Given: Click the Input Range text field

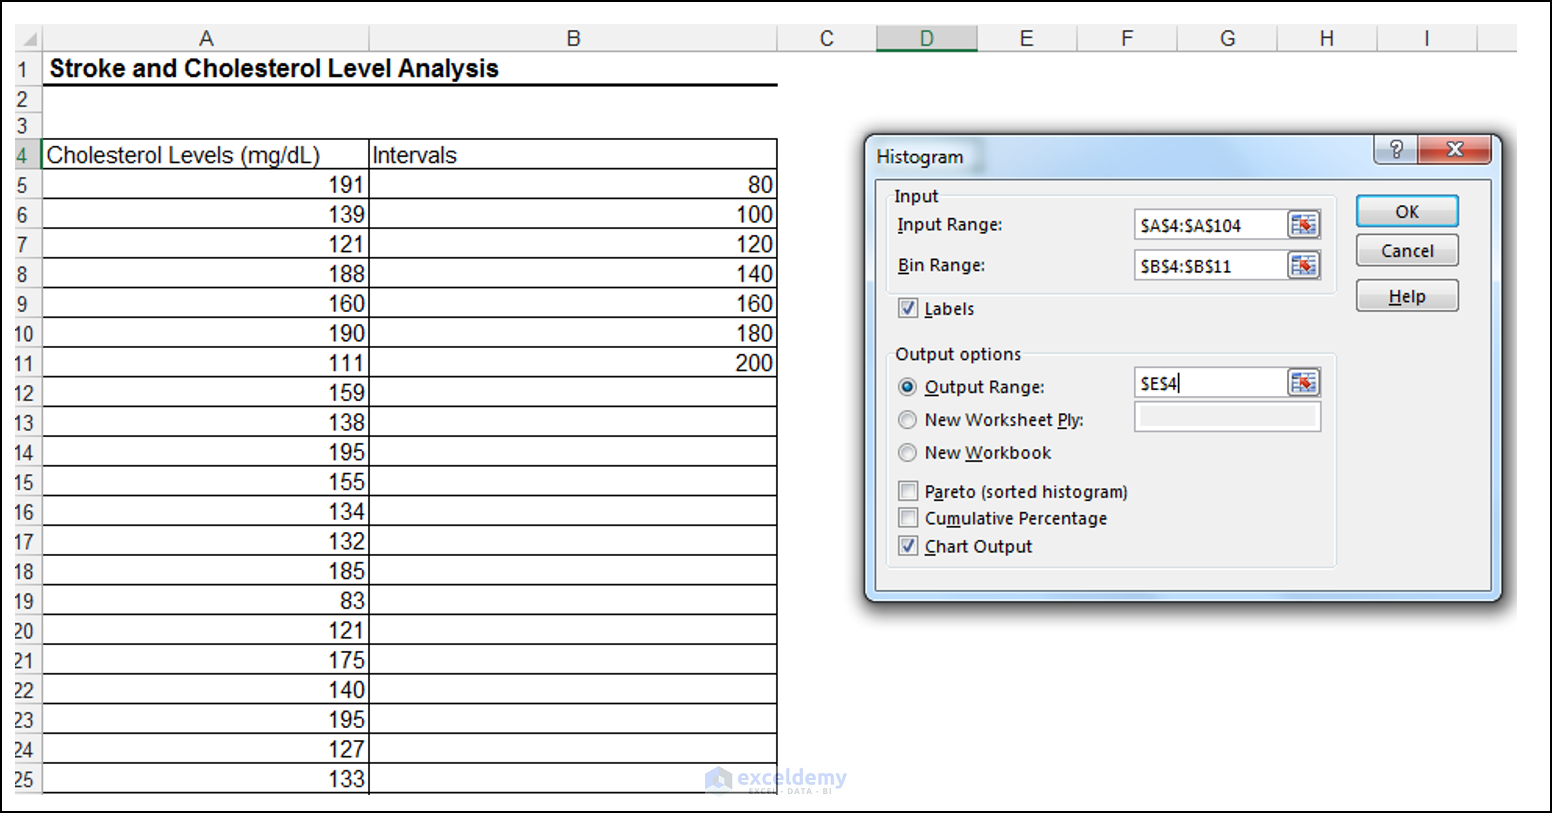Looking at the screenshot, I should (1210, 225).
